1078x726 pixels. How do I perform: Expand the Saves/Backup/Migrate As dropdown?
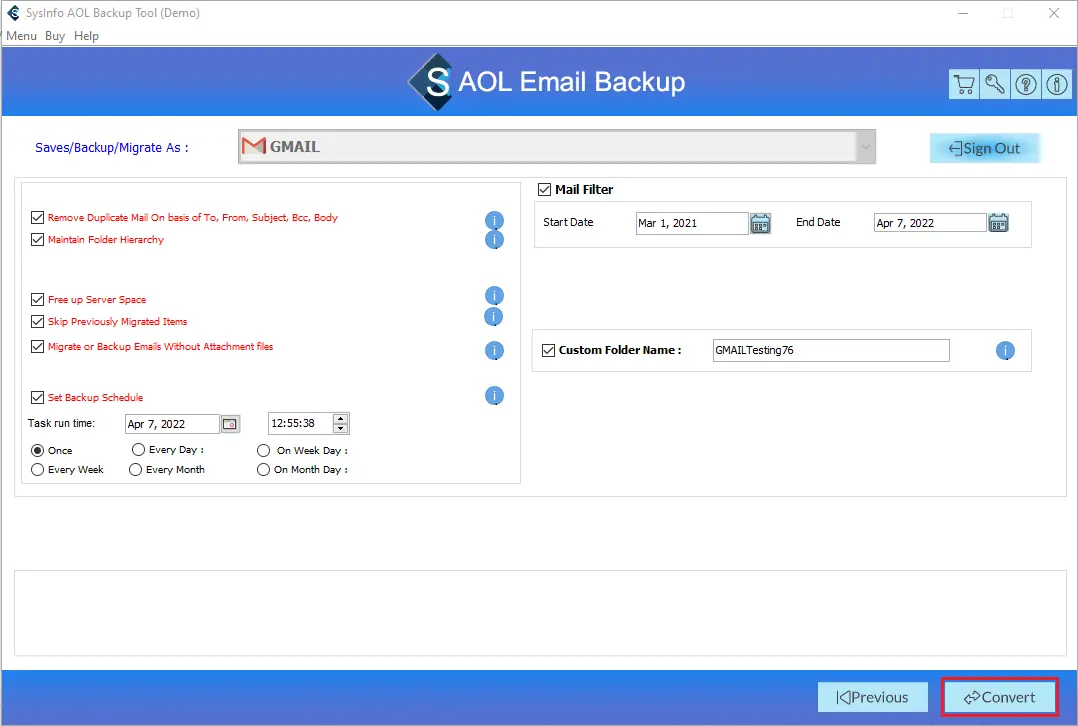(x=864, y=147)
